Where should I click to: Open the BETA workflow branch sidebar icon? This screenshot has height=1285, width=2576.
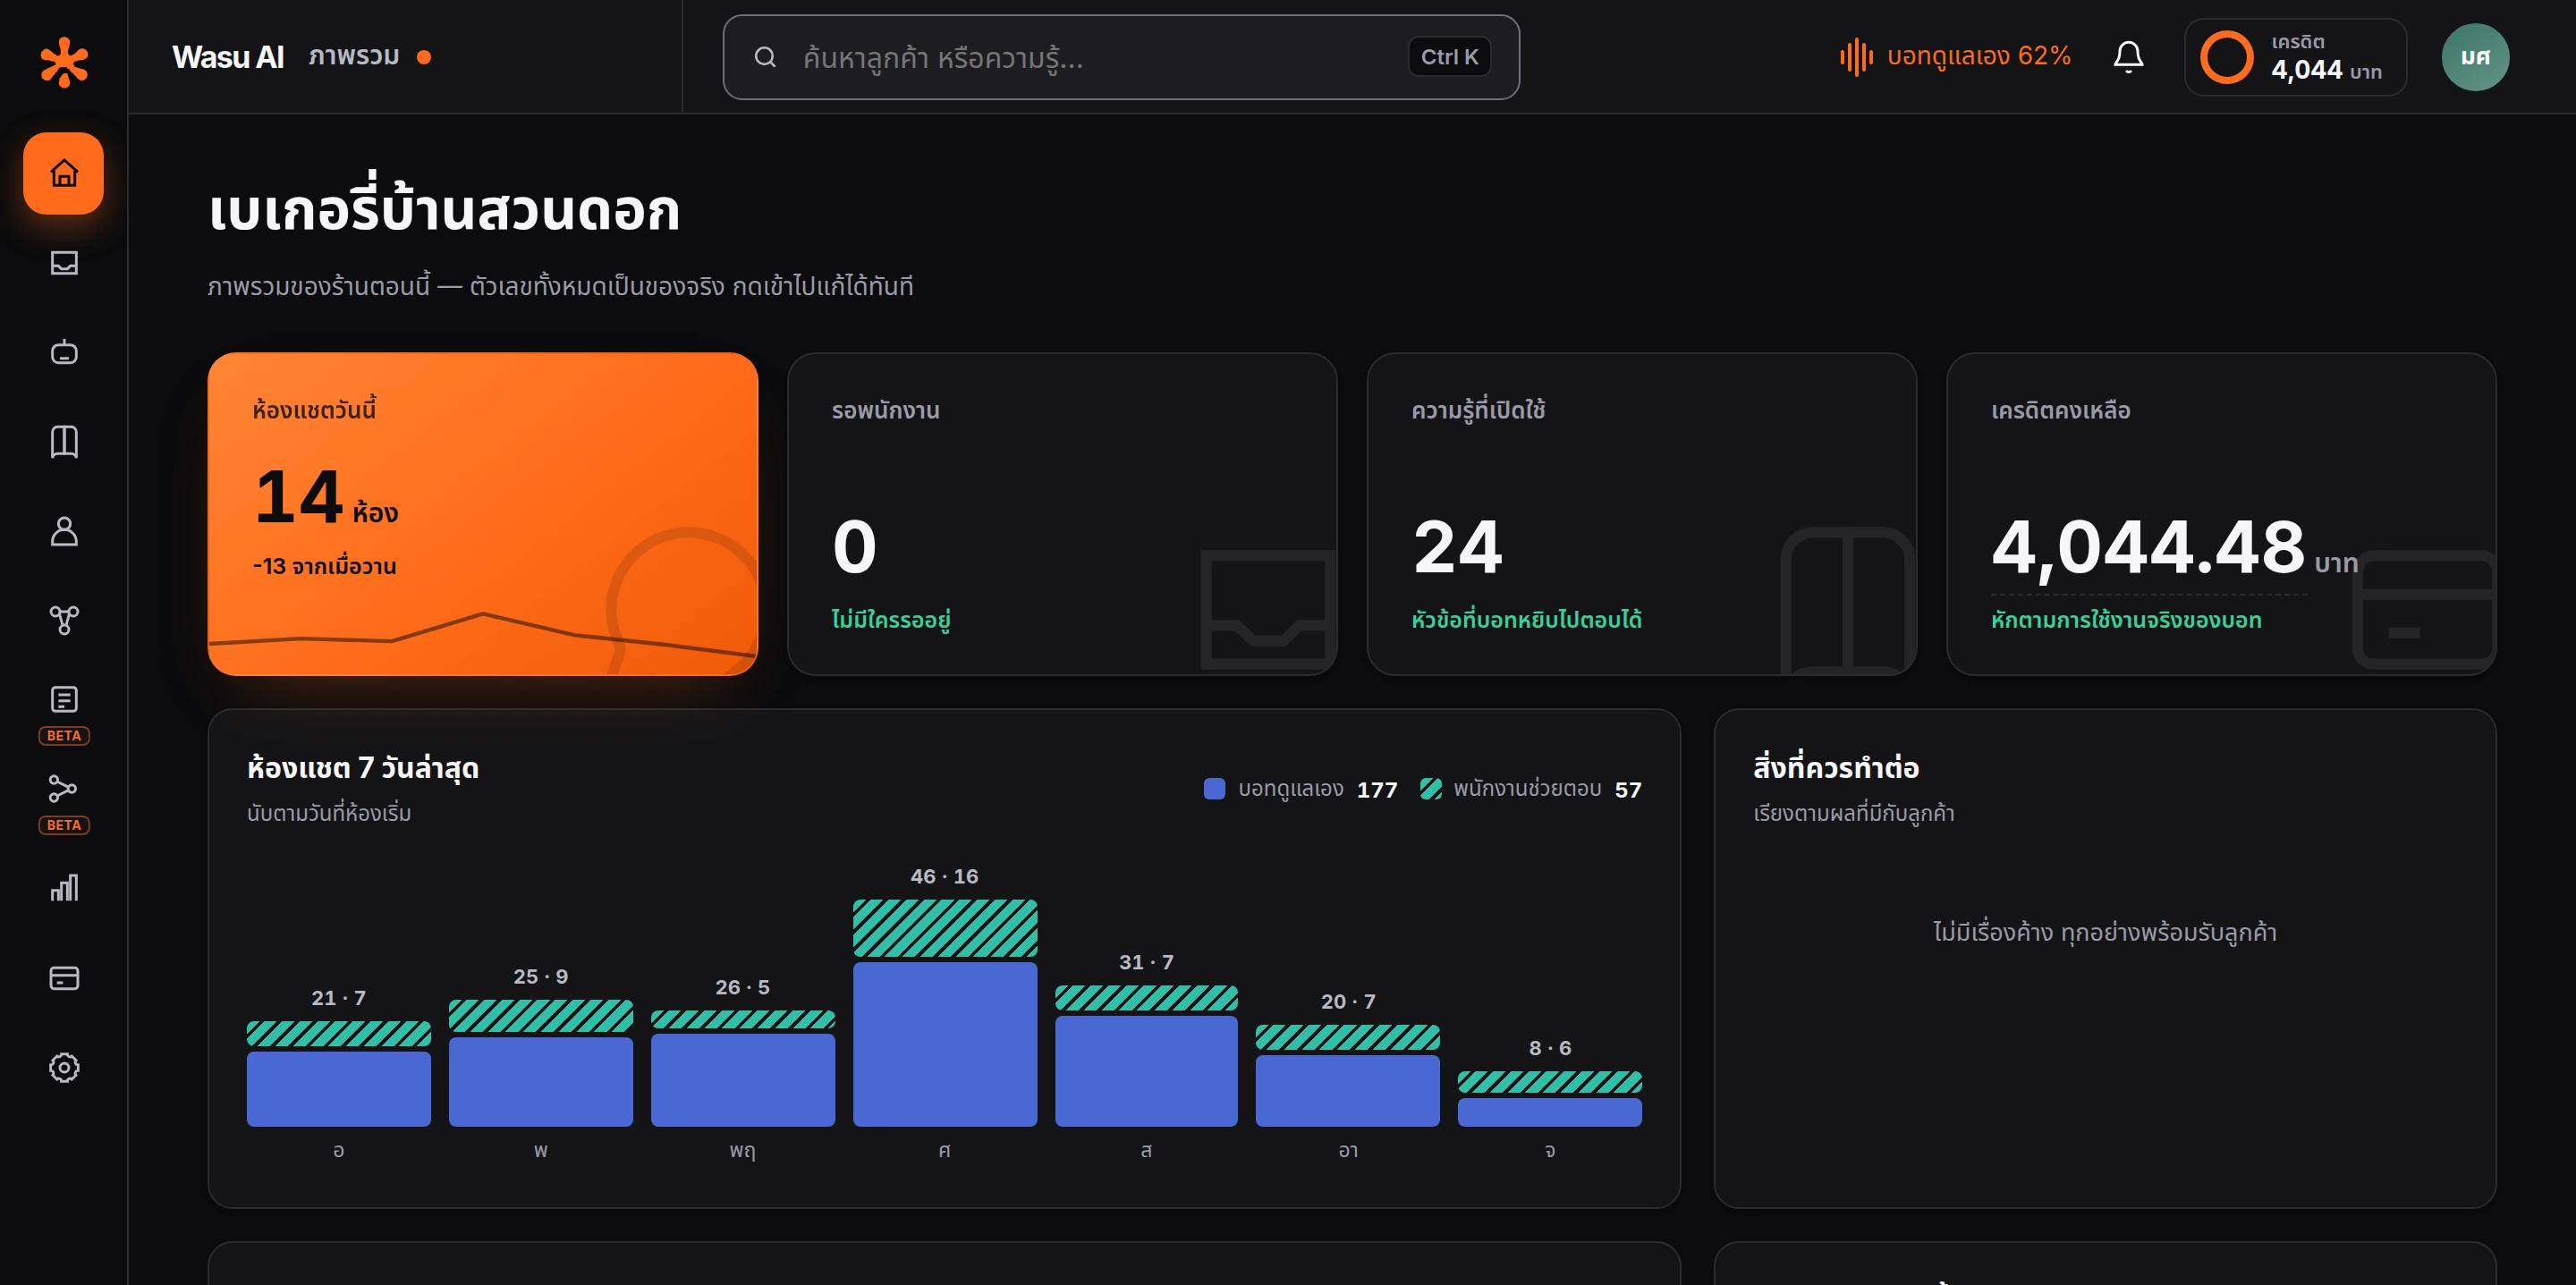64,789
